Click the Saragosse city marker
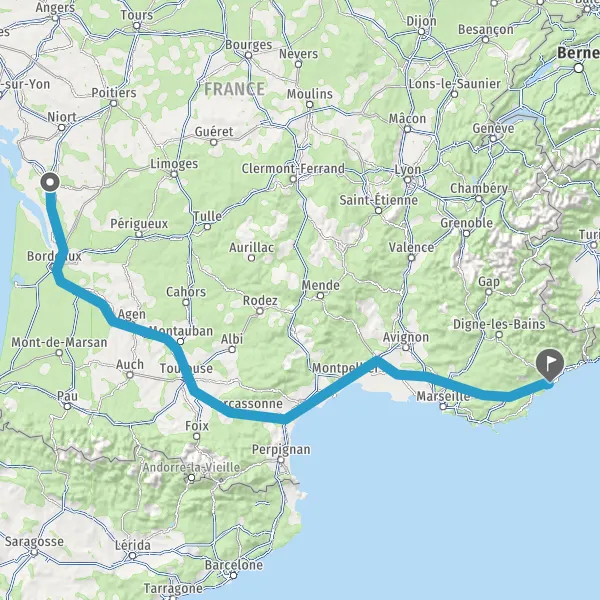This screenshot has height=600, width=600. 34,552
